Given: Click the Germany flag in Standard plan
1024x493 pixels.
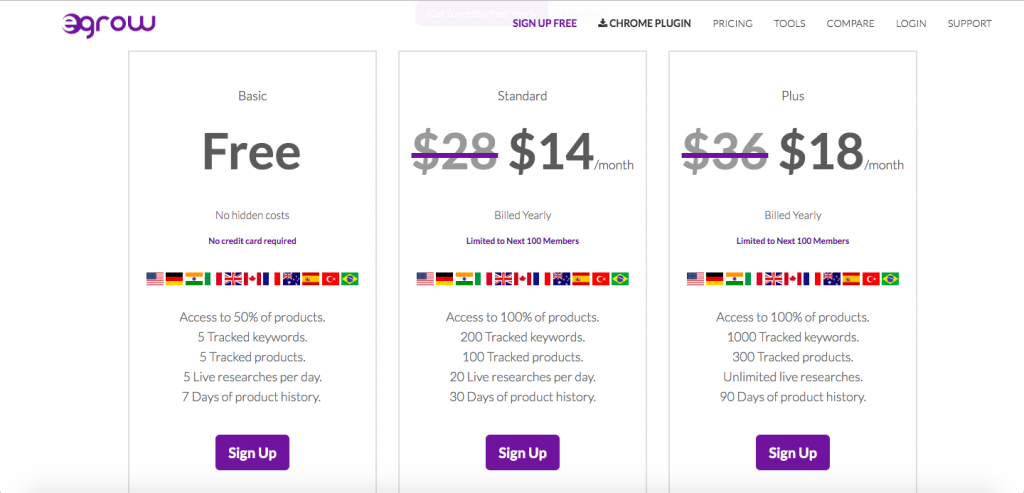Looking at the screenshot, I should pyautogui.click(x=444, y=279).
